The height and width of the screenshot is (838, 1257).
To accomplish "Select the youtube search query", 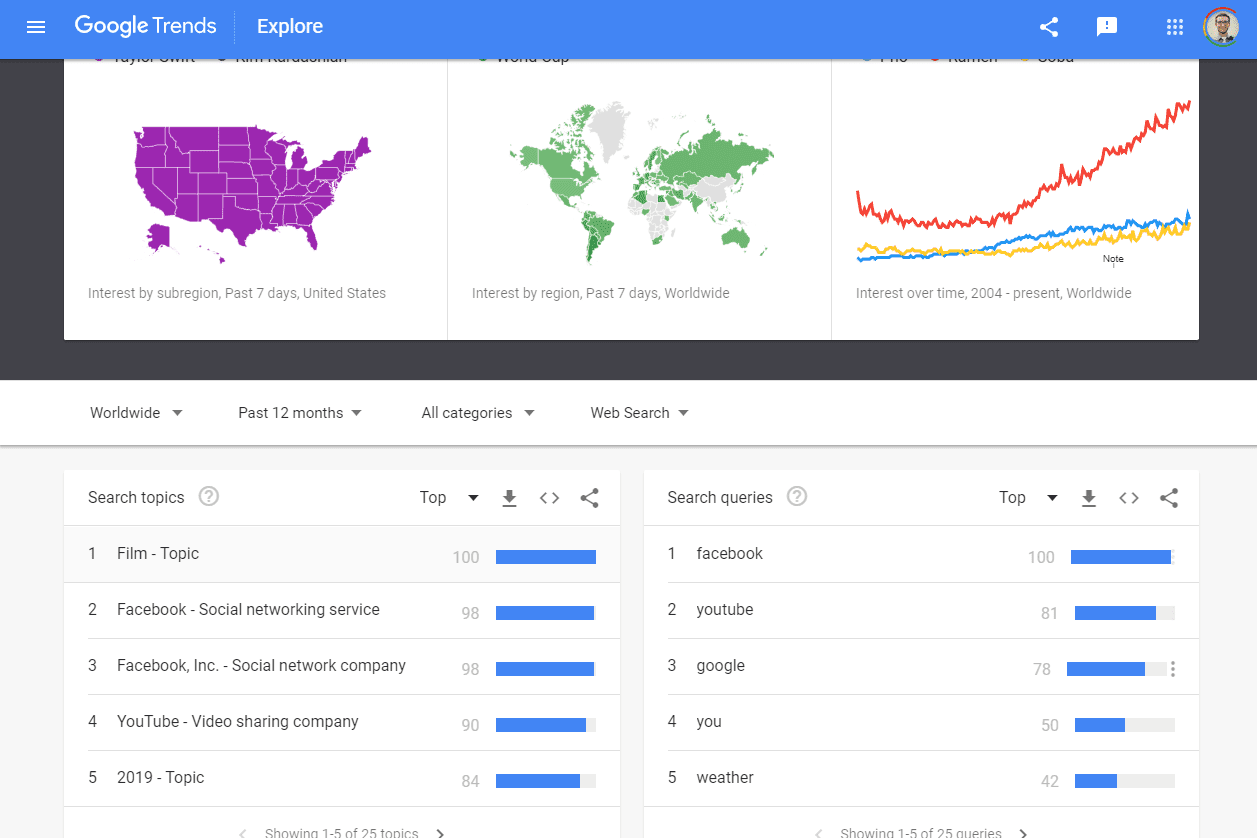I will [x=725, y=610].
